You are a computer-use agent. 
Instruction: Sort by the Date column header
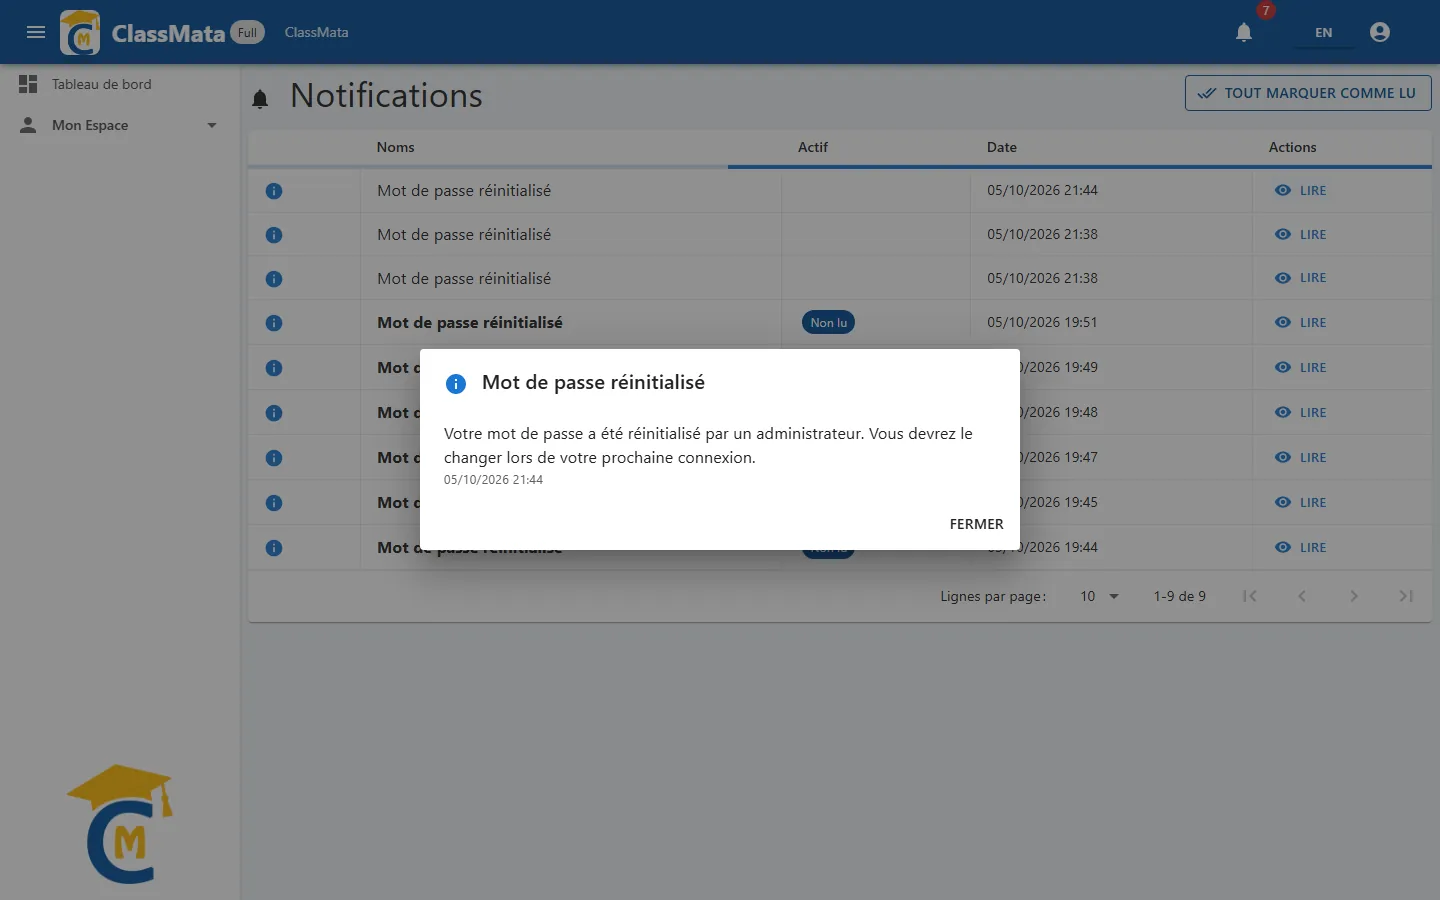point(1002,147)
